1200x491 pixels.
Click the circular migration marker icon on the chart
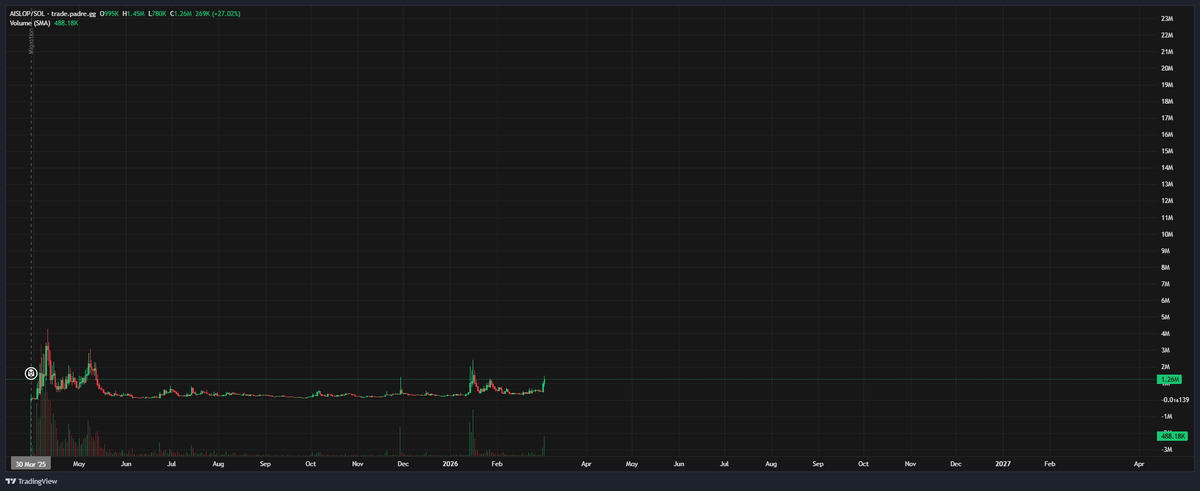pos(31,373)
